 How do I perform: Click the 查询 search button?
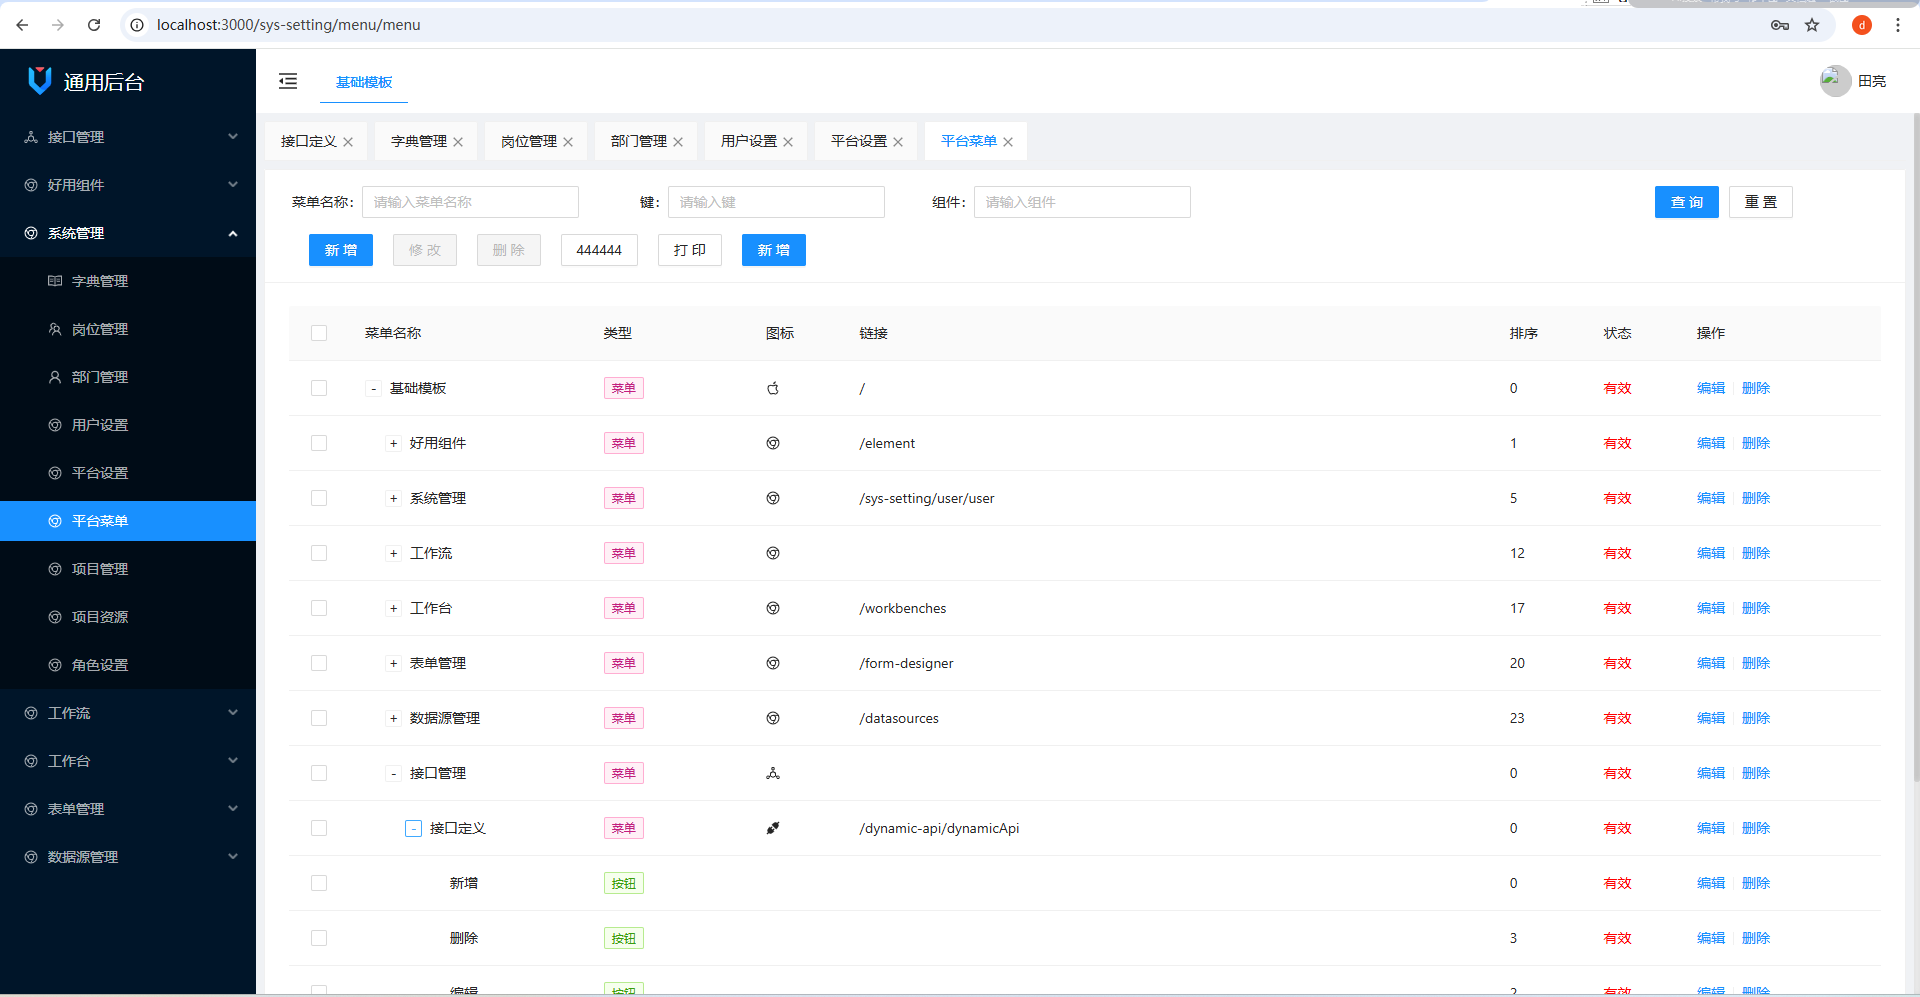click(1686, 201)
